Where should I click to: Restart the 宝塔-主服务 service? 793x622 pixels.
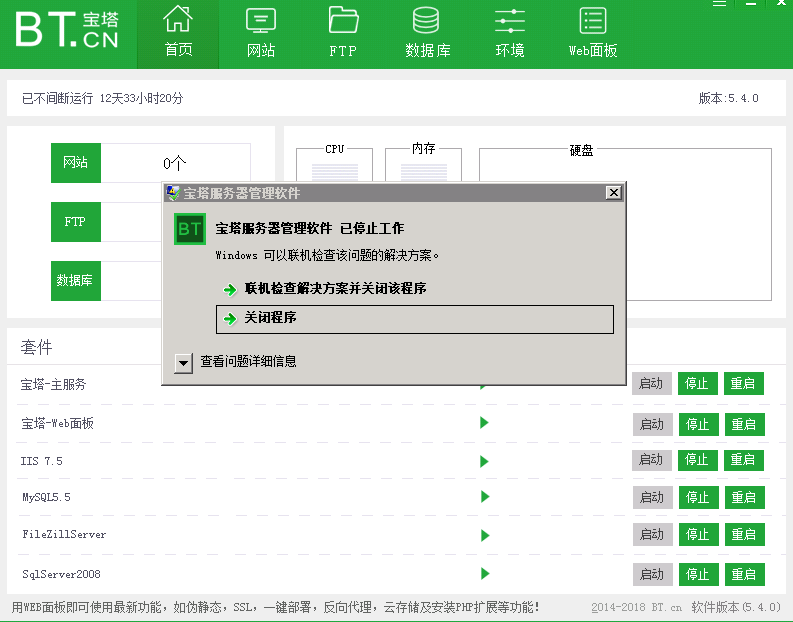point(743,384)
